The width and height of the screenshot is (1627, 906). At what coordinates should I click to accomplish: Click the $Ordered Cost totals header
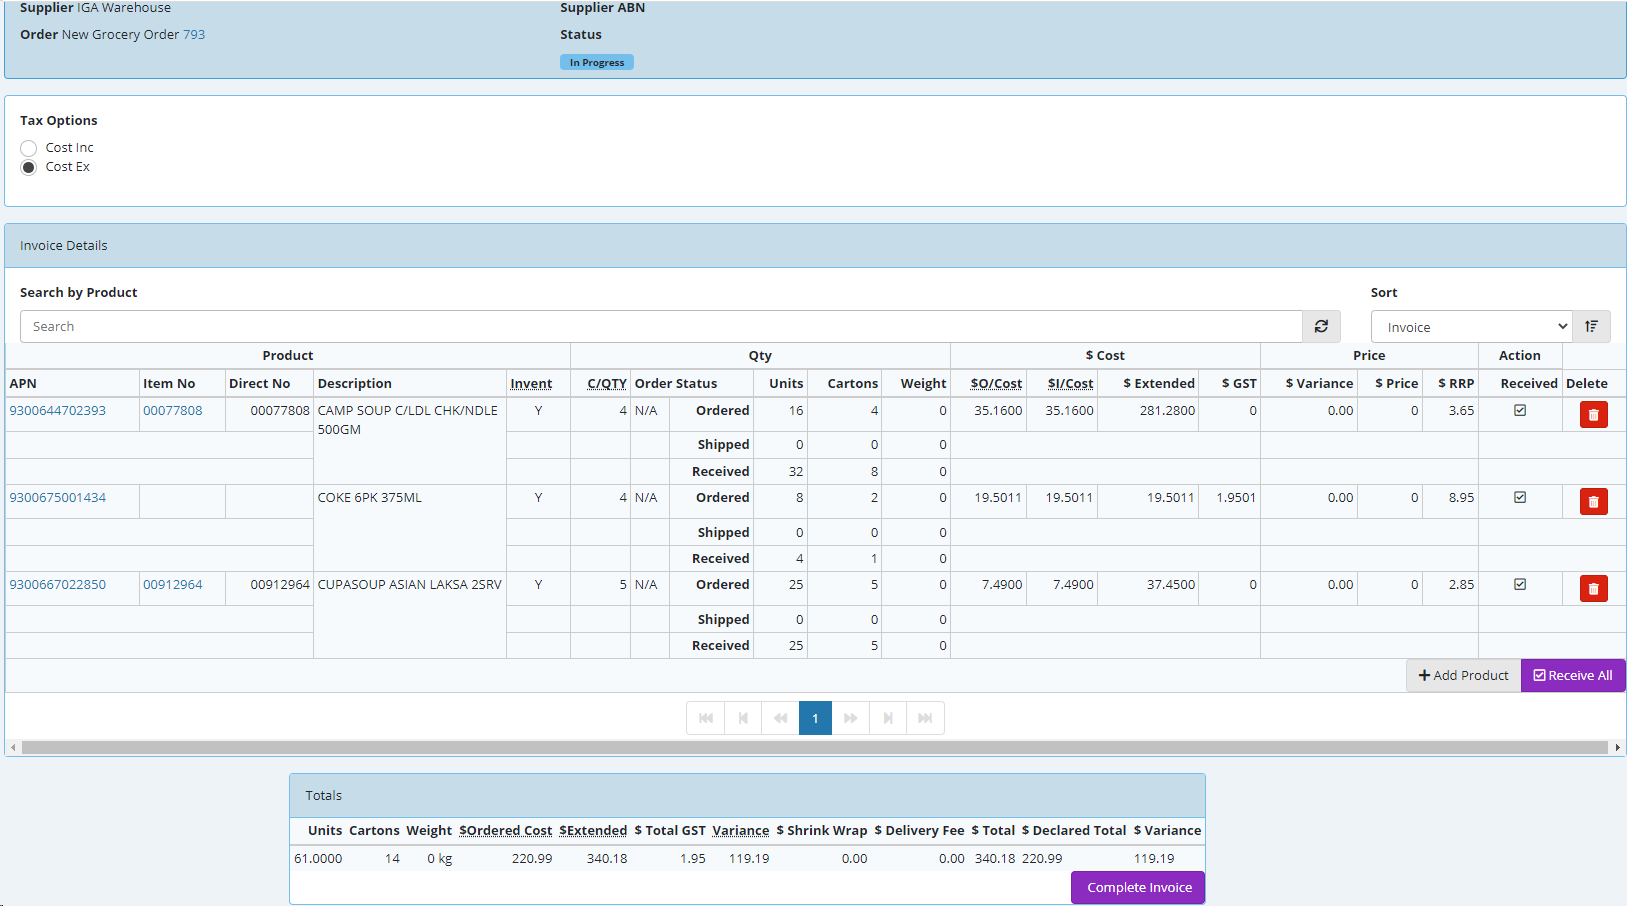click(505, 830)
